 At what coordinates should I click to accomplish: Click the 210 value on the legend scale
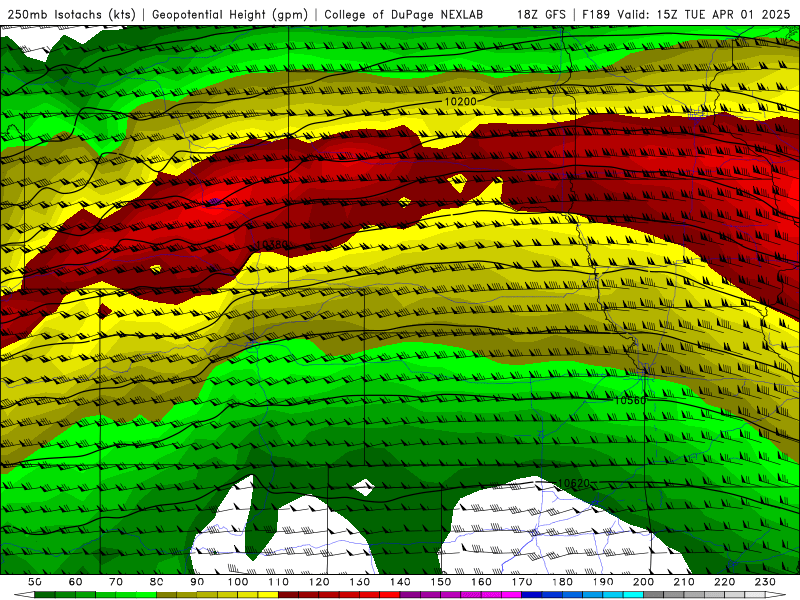pyautogui.click(x=684, y=582)
